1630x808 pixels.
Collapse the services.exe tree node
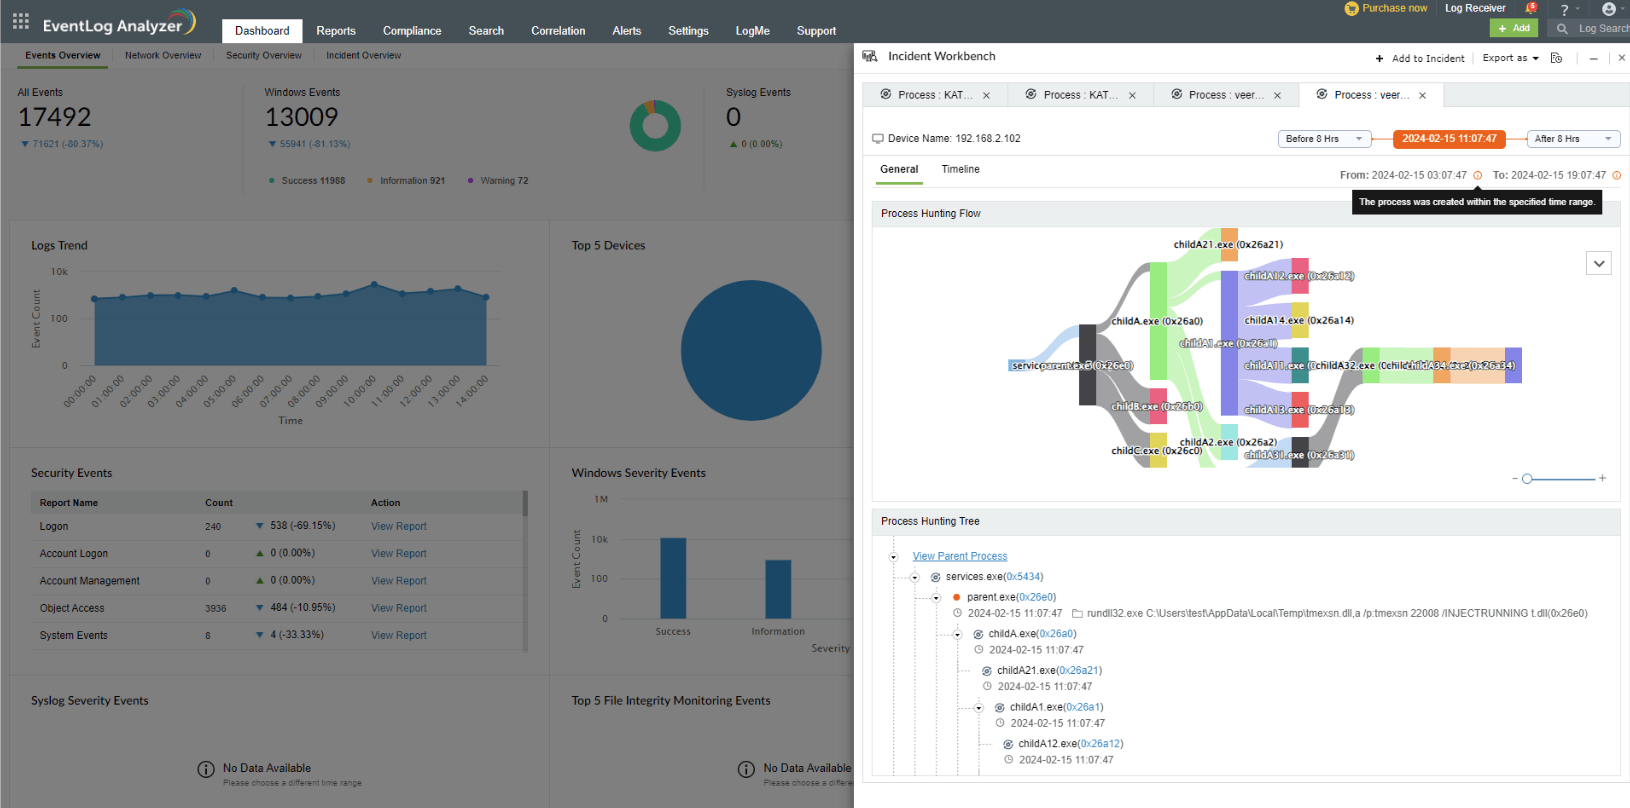(915, 577)
